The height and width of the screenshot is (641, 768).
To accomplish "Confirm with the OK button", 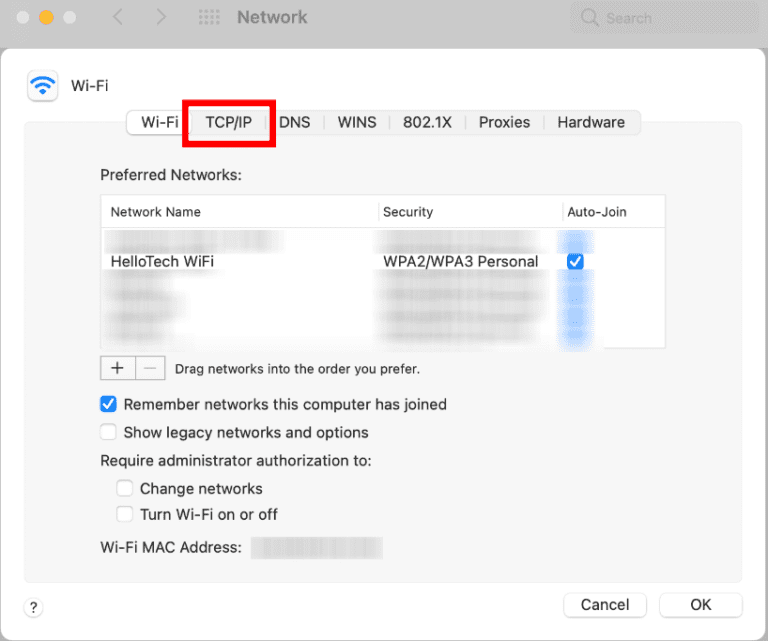I will coord(700,605).
